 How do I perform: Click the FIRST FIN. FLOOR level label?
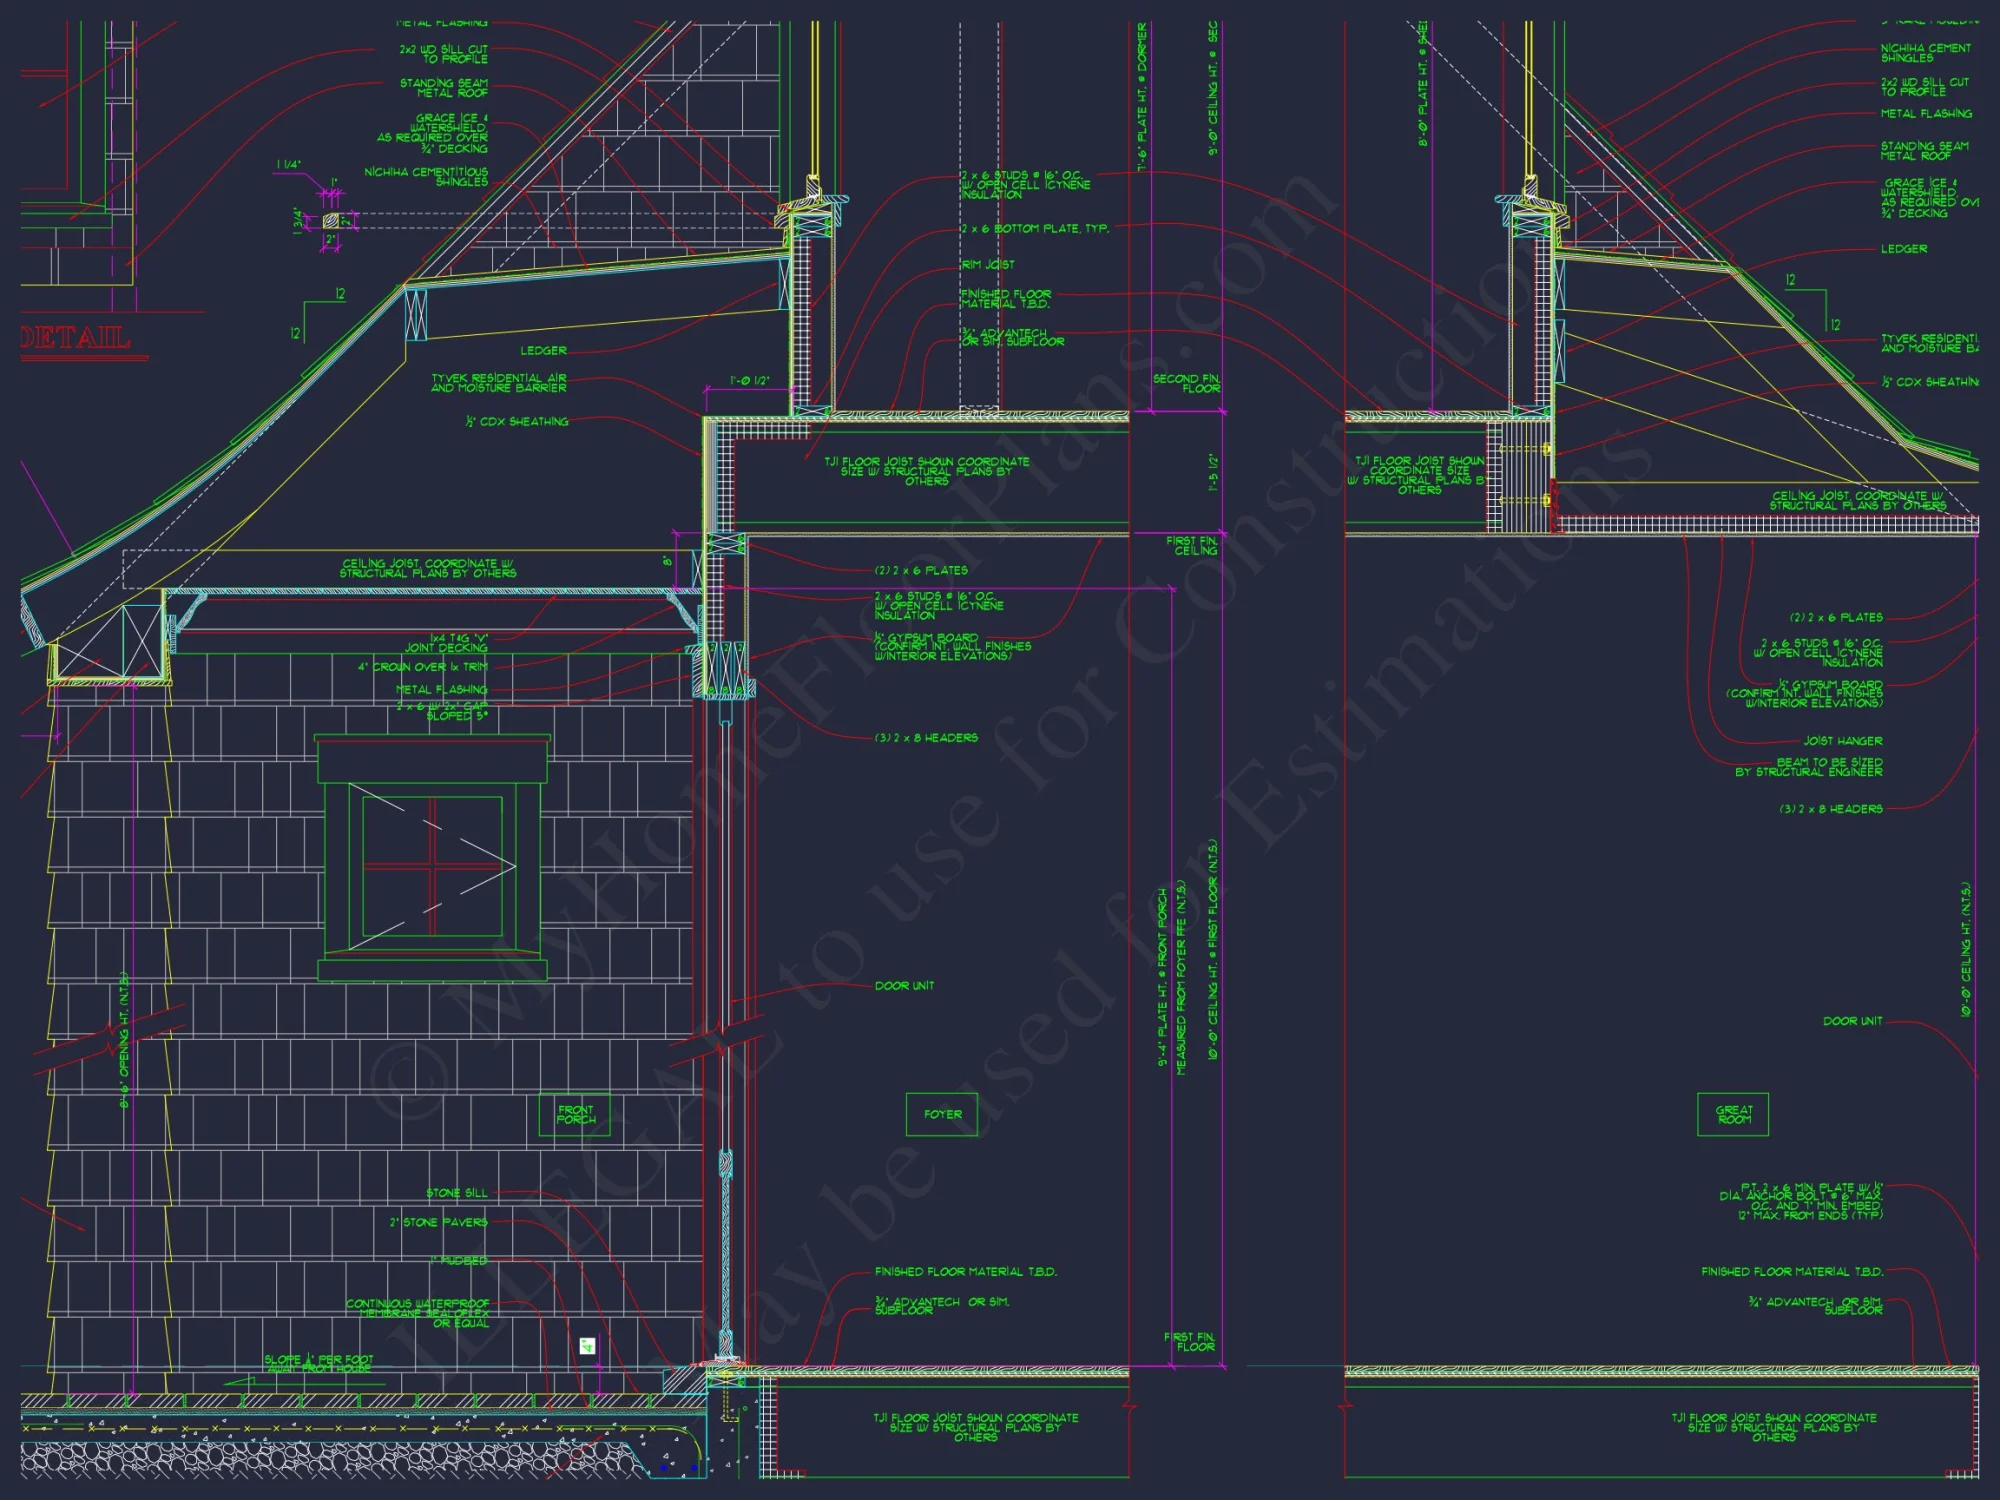tap(1190, 1341)
